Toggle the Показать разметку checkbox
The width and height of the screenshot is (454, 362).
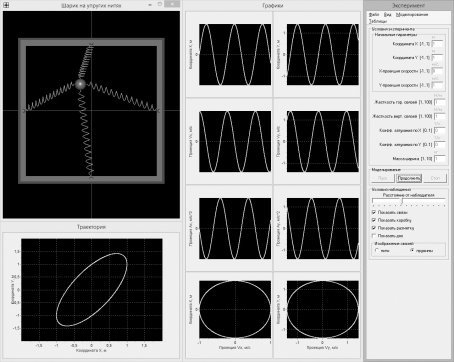click(374, 228)
